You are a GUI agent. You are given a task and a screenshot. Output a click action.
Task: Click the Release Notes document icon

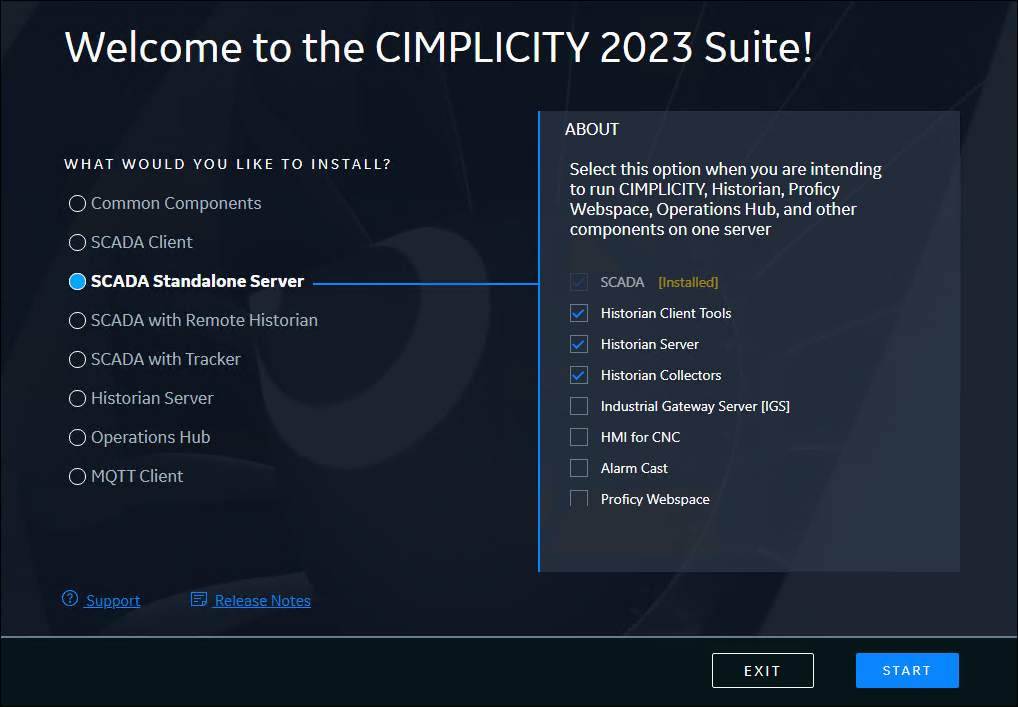199,599
